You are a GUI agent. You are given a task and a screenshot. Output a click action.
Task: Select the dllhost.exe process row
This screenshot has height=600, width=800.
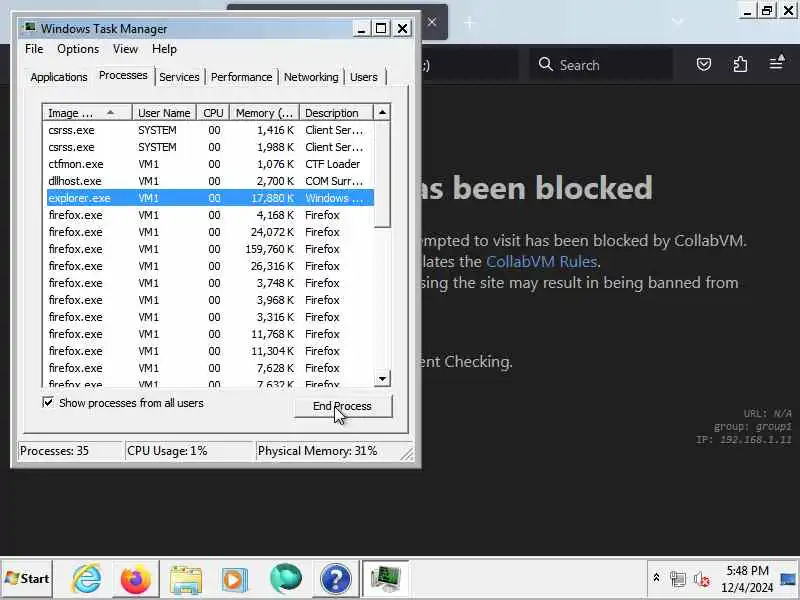(210, 181)
